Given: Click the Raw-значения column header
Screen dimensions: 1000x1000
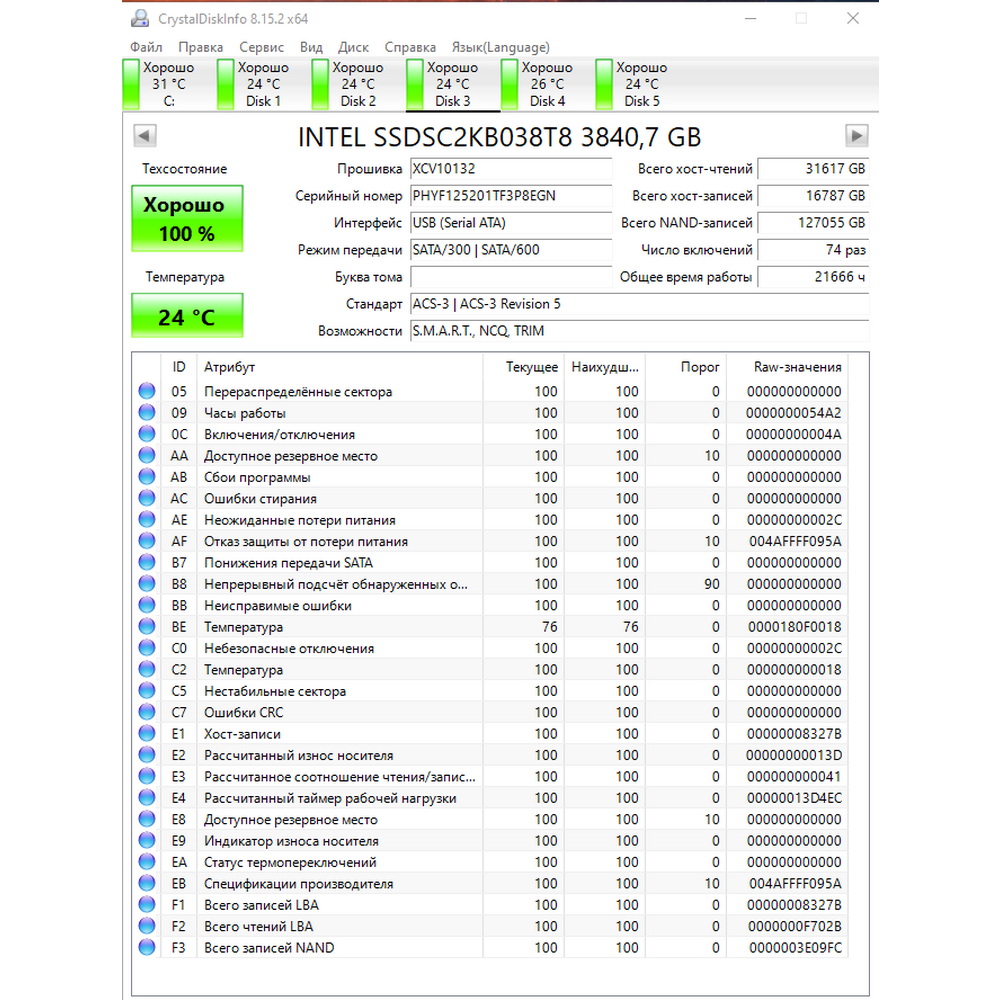Looking at the screenshot, I should coord(797,367).
